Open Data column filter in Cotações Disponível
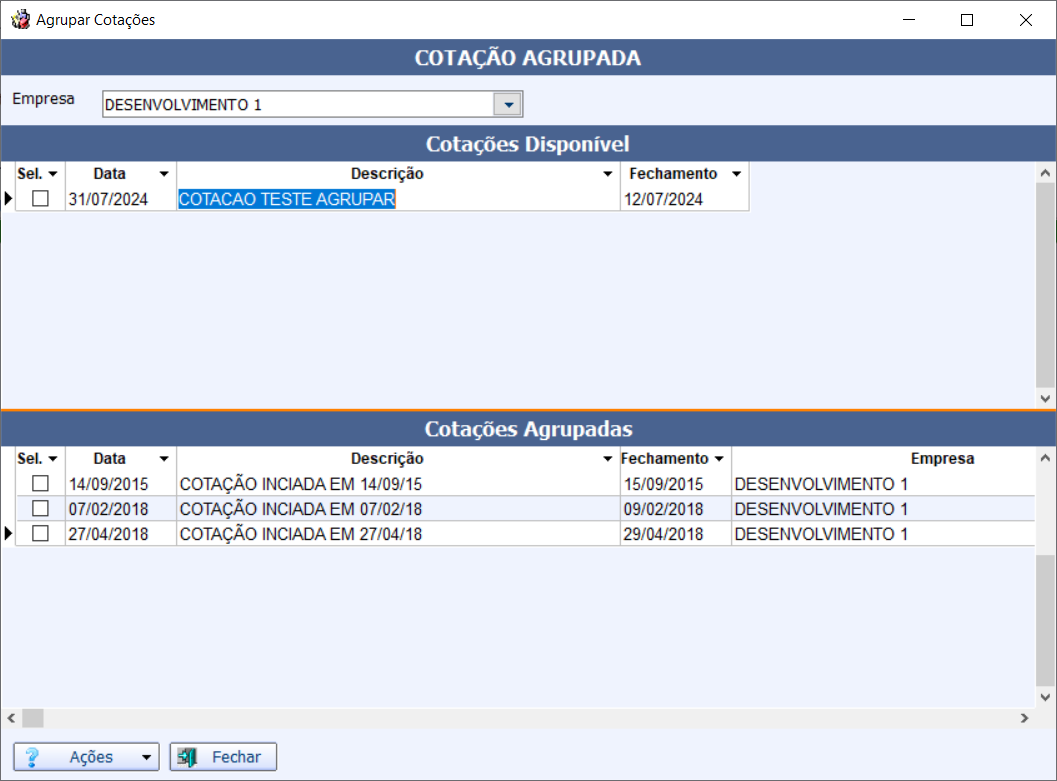Image resolution: width=1057 pixels, height=781 pixels. pyautogui.click(x=164, y=174)
